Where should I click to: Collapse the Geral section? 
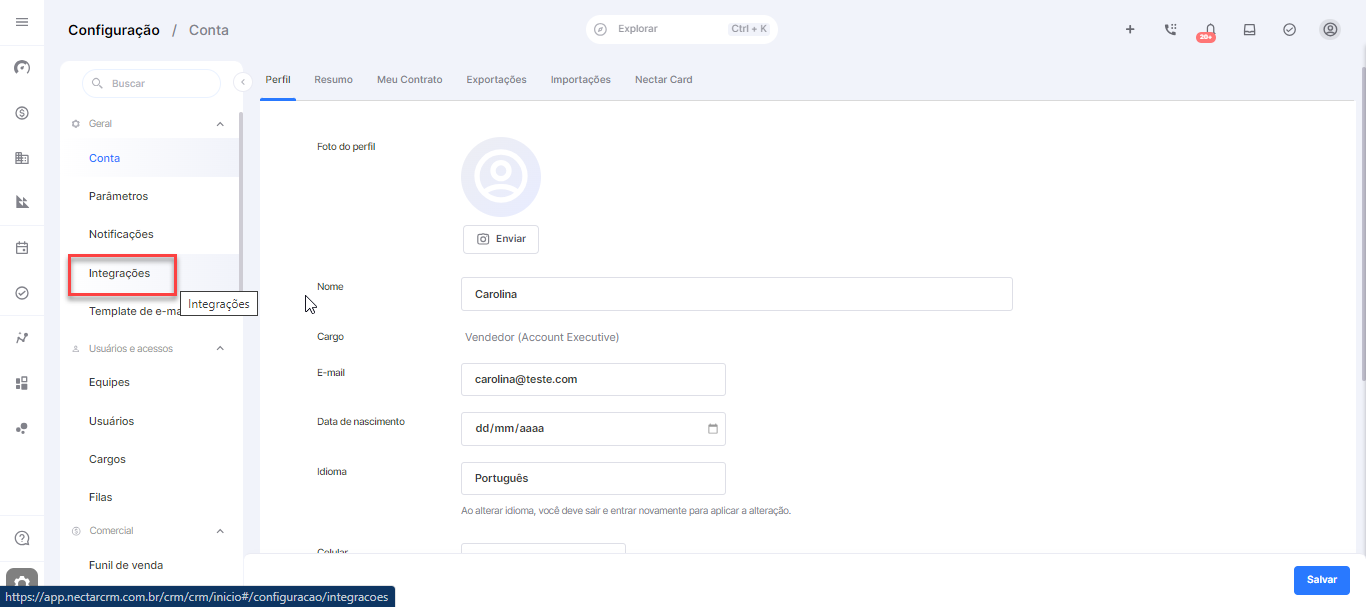point(220,124)
